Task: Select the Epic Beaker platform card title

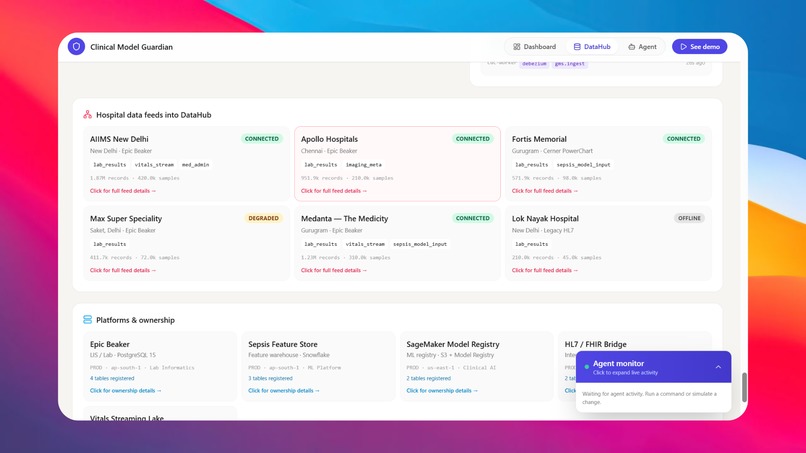Action: [109, 345]
